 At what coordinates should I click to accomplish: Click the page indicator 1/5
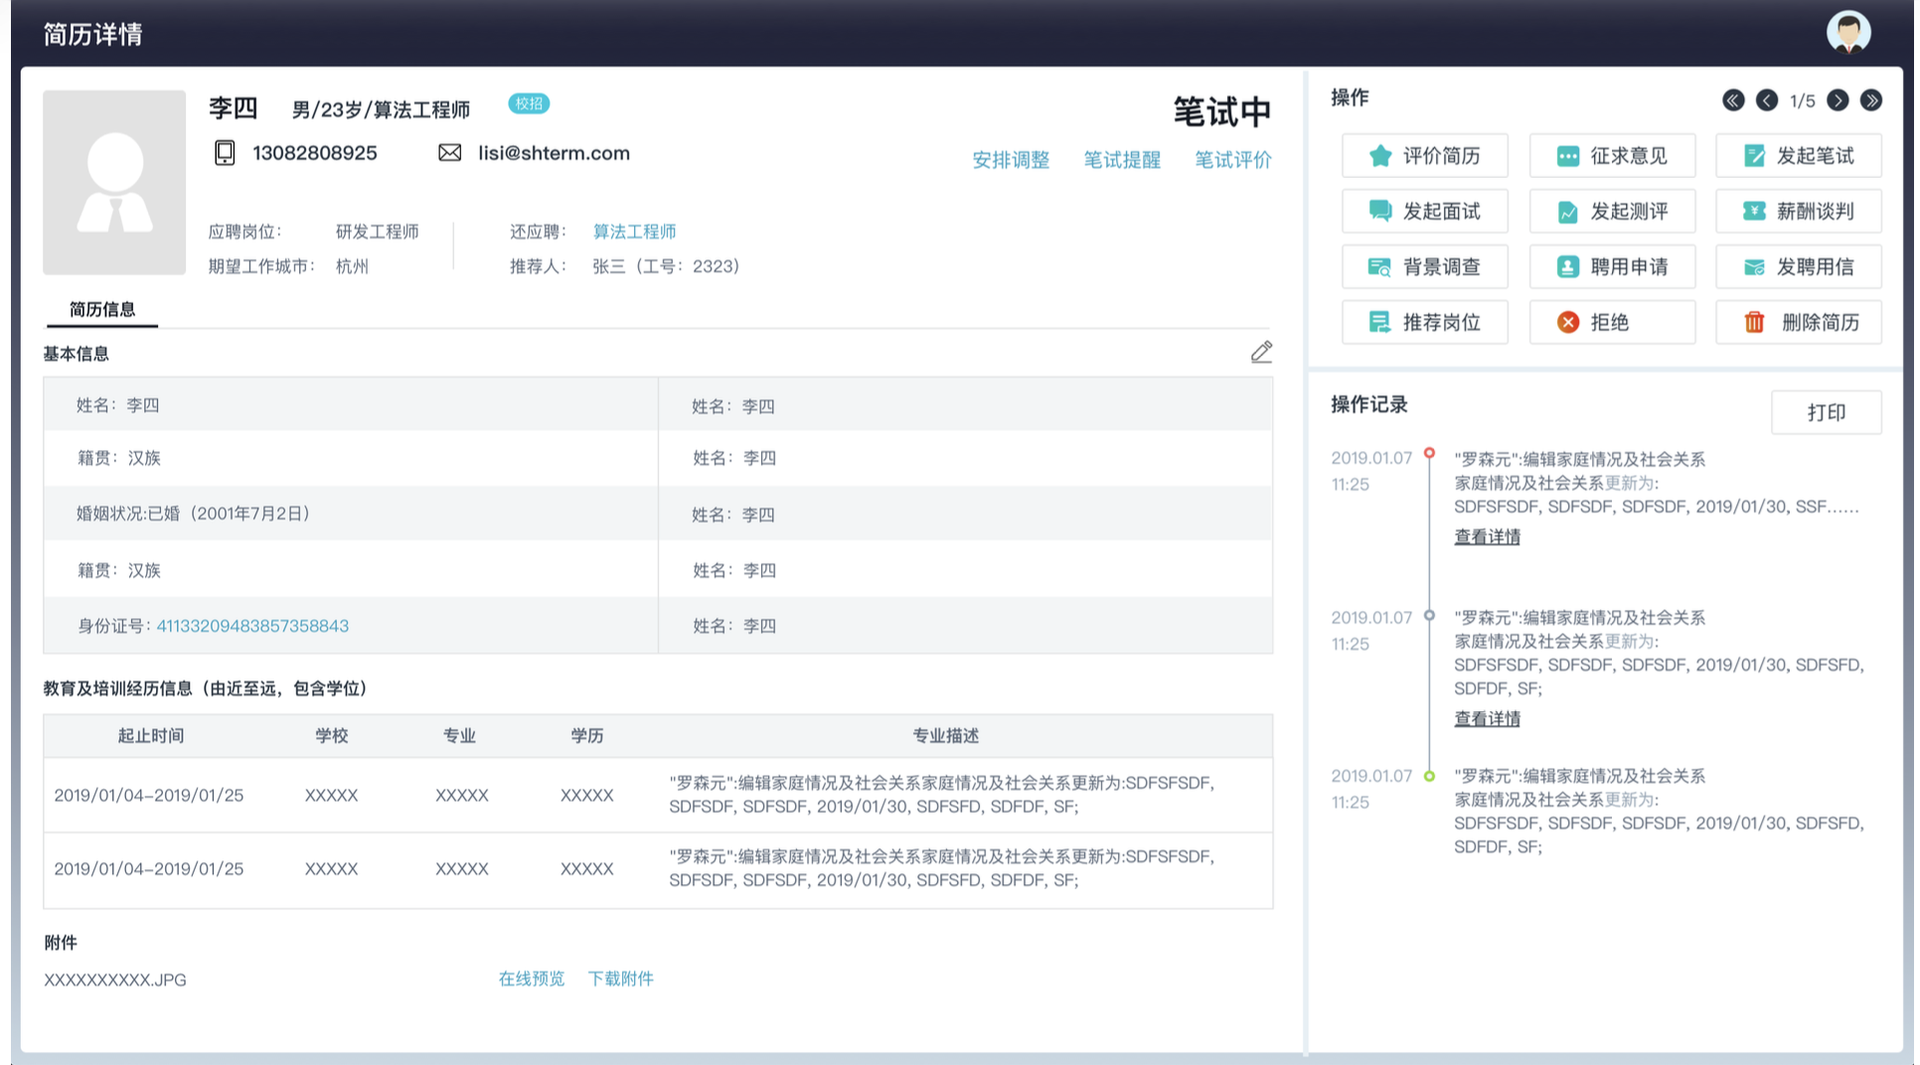(x=1802, y=101)
